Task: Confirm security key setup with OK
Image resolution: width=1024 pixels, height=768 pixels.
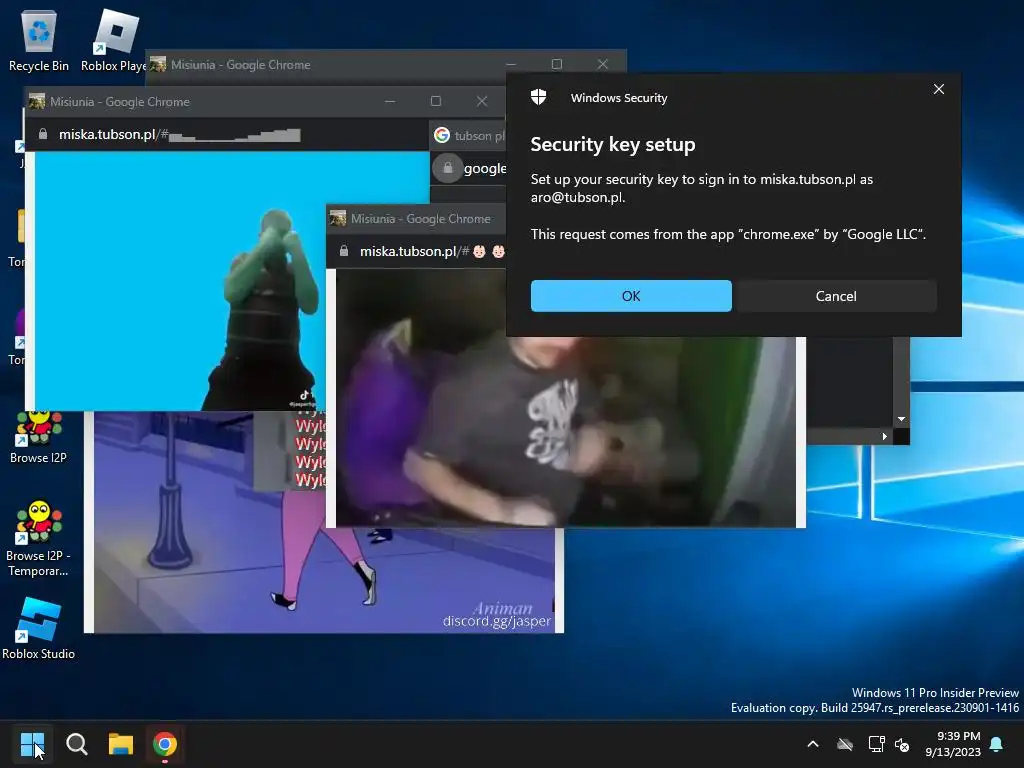Action: pos(631,296)
